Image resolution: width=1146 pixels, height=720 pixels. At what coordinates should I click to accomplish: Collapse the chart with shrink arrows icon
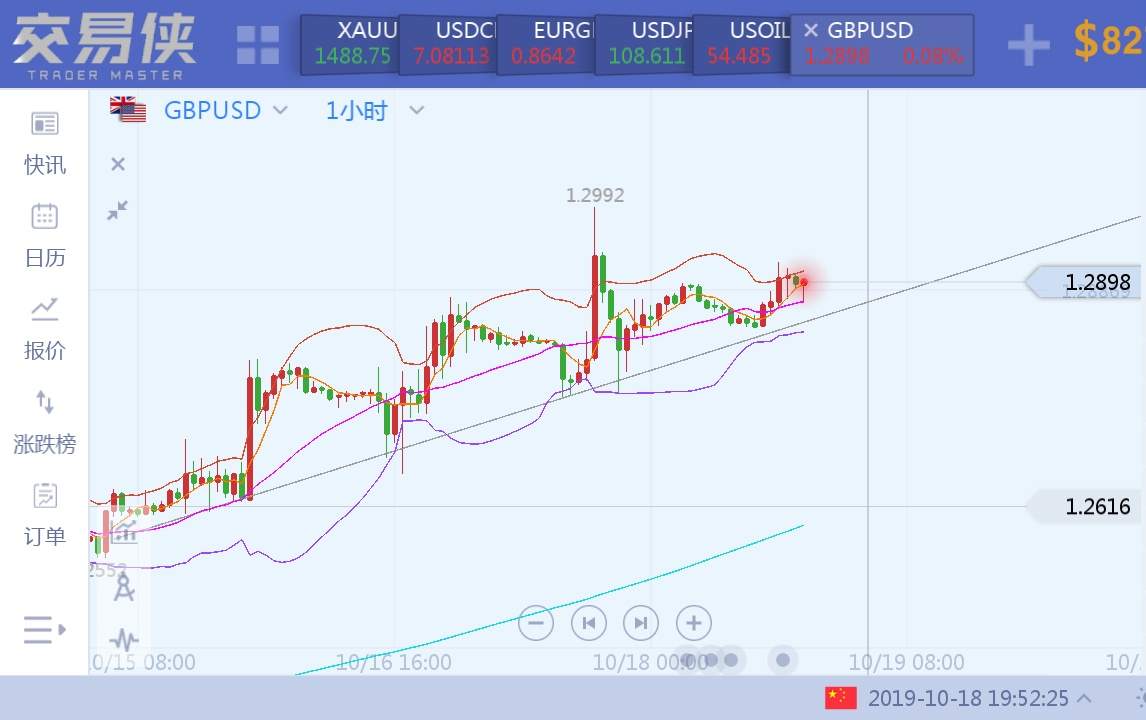[x=118, y=210]
